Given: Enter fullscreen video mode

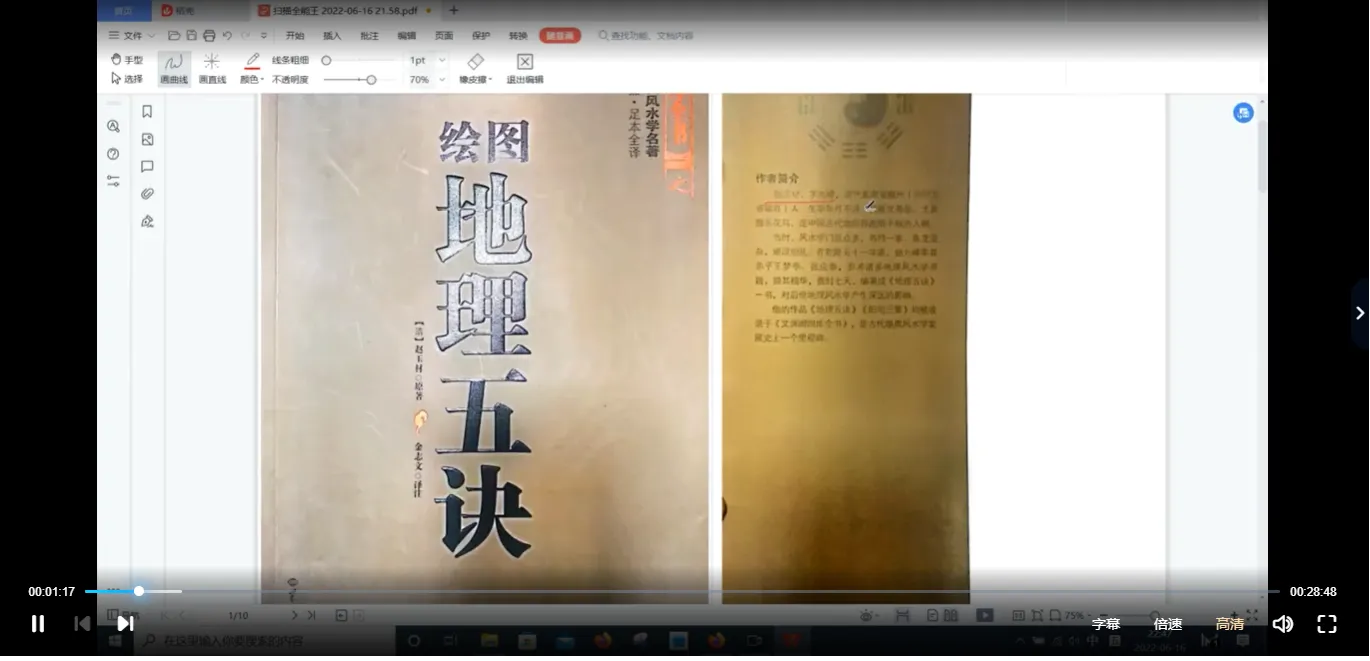Looking at the screenshot, I should point(1326,624).
